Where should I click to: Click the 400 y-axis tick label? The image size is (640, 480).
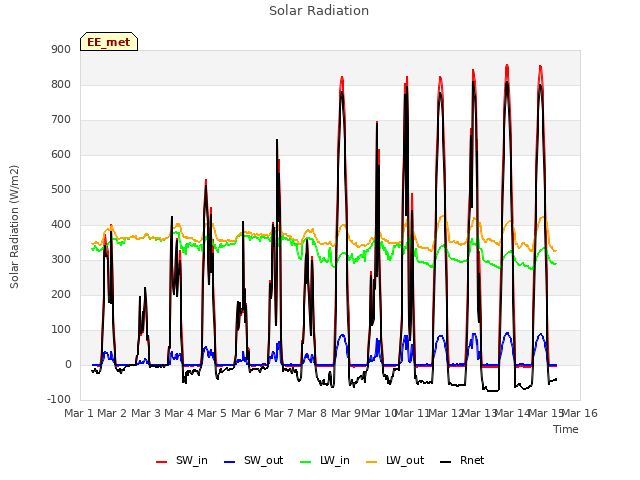[x=61, y=224]
